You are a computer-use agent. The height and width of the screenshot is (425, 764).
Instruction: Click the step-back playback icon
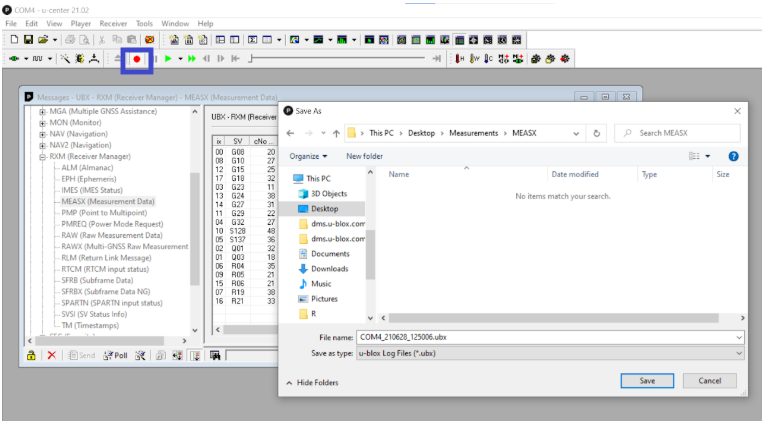pos(207,58)
